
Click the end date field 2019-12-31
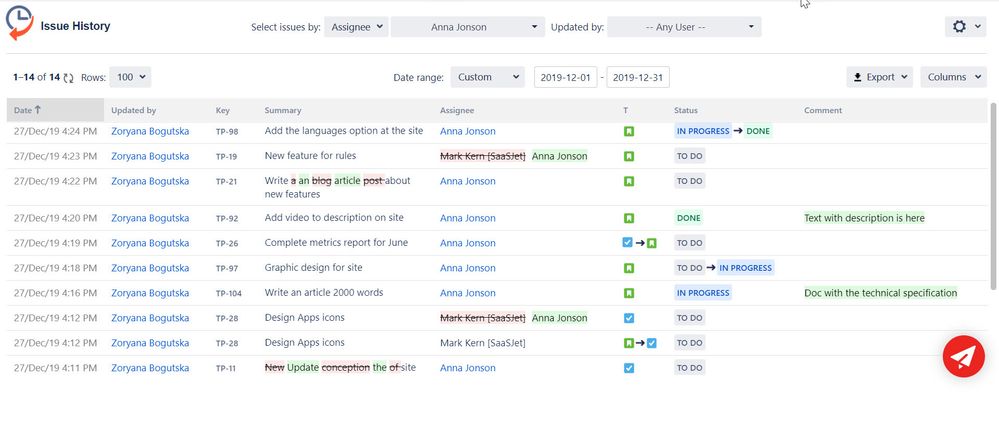(638, 77)
